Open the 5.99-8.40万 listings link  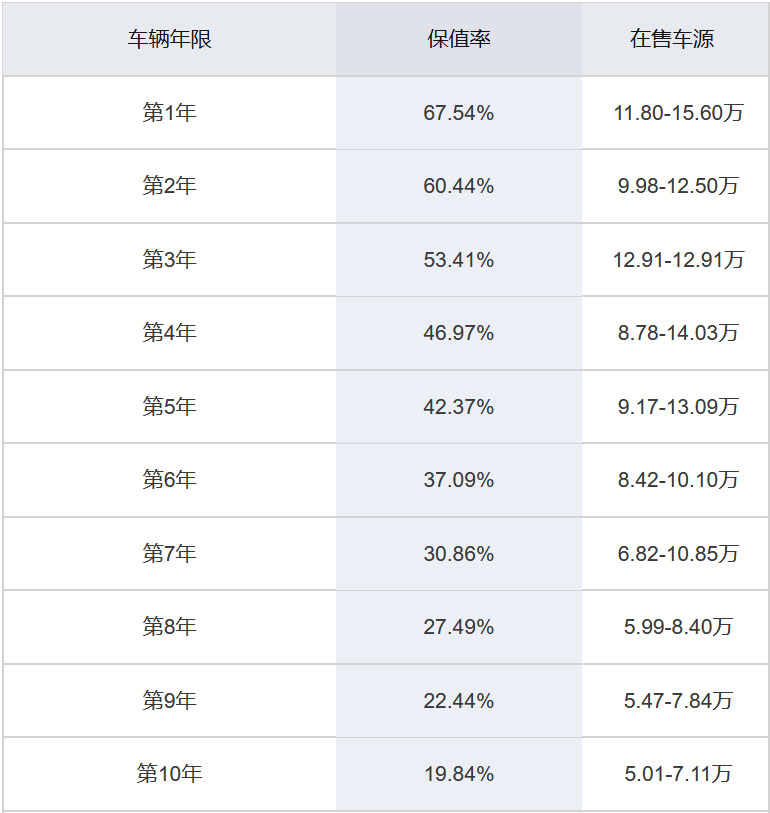point(678,627)
